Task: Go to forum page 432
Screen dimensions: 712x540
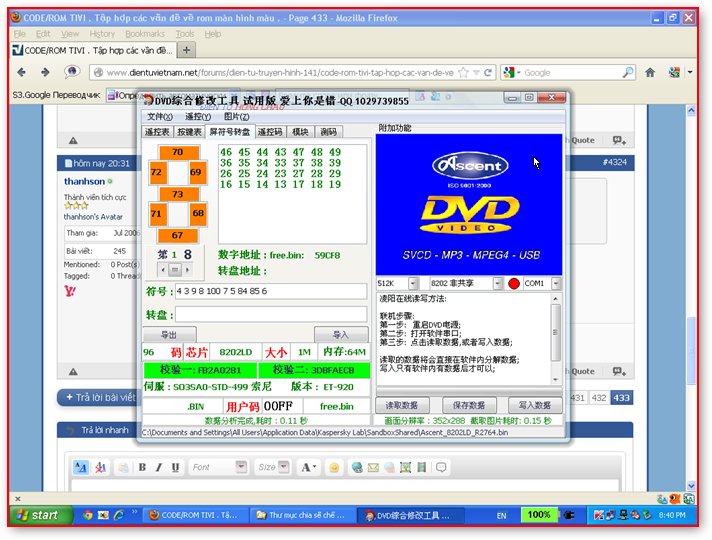Action: [x=599, y=398]
